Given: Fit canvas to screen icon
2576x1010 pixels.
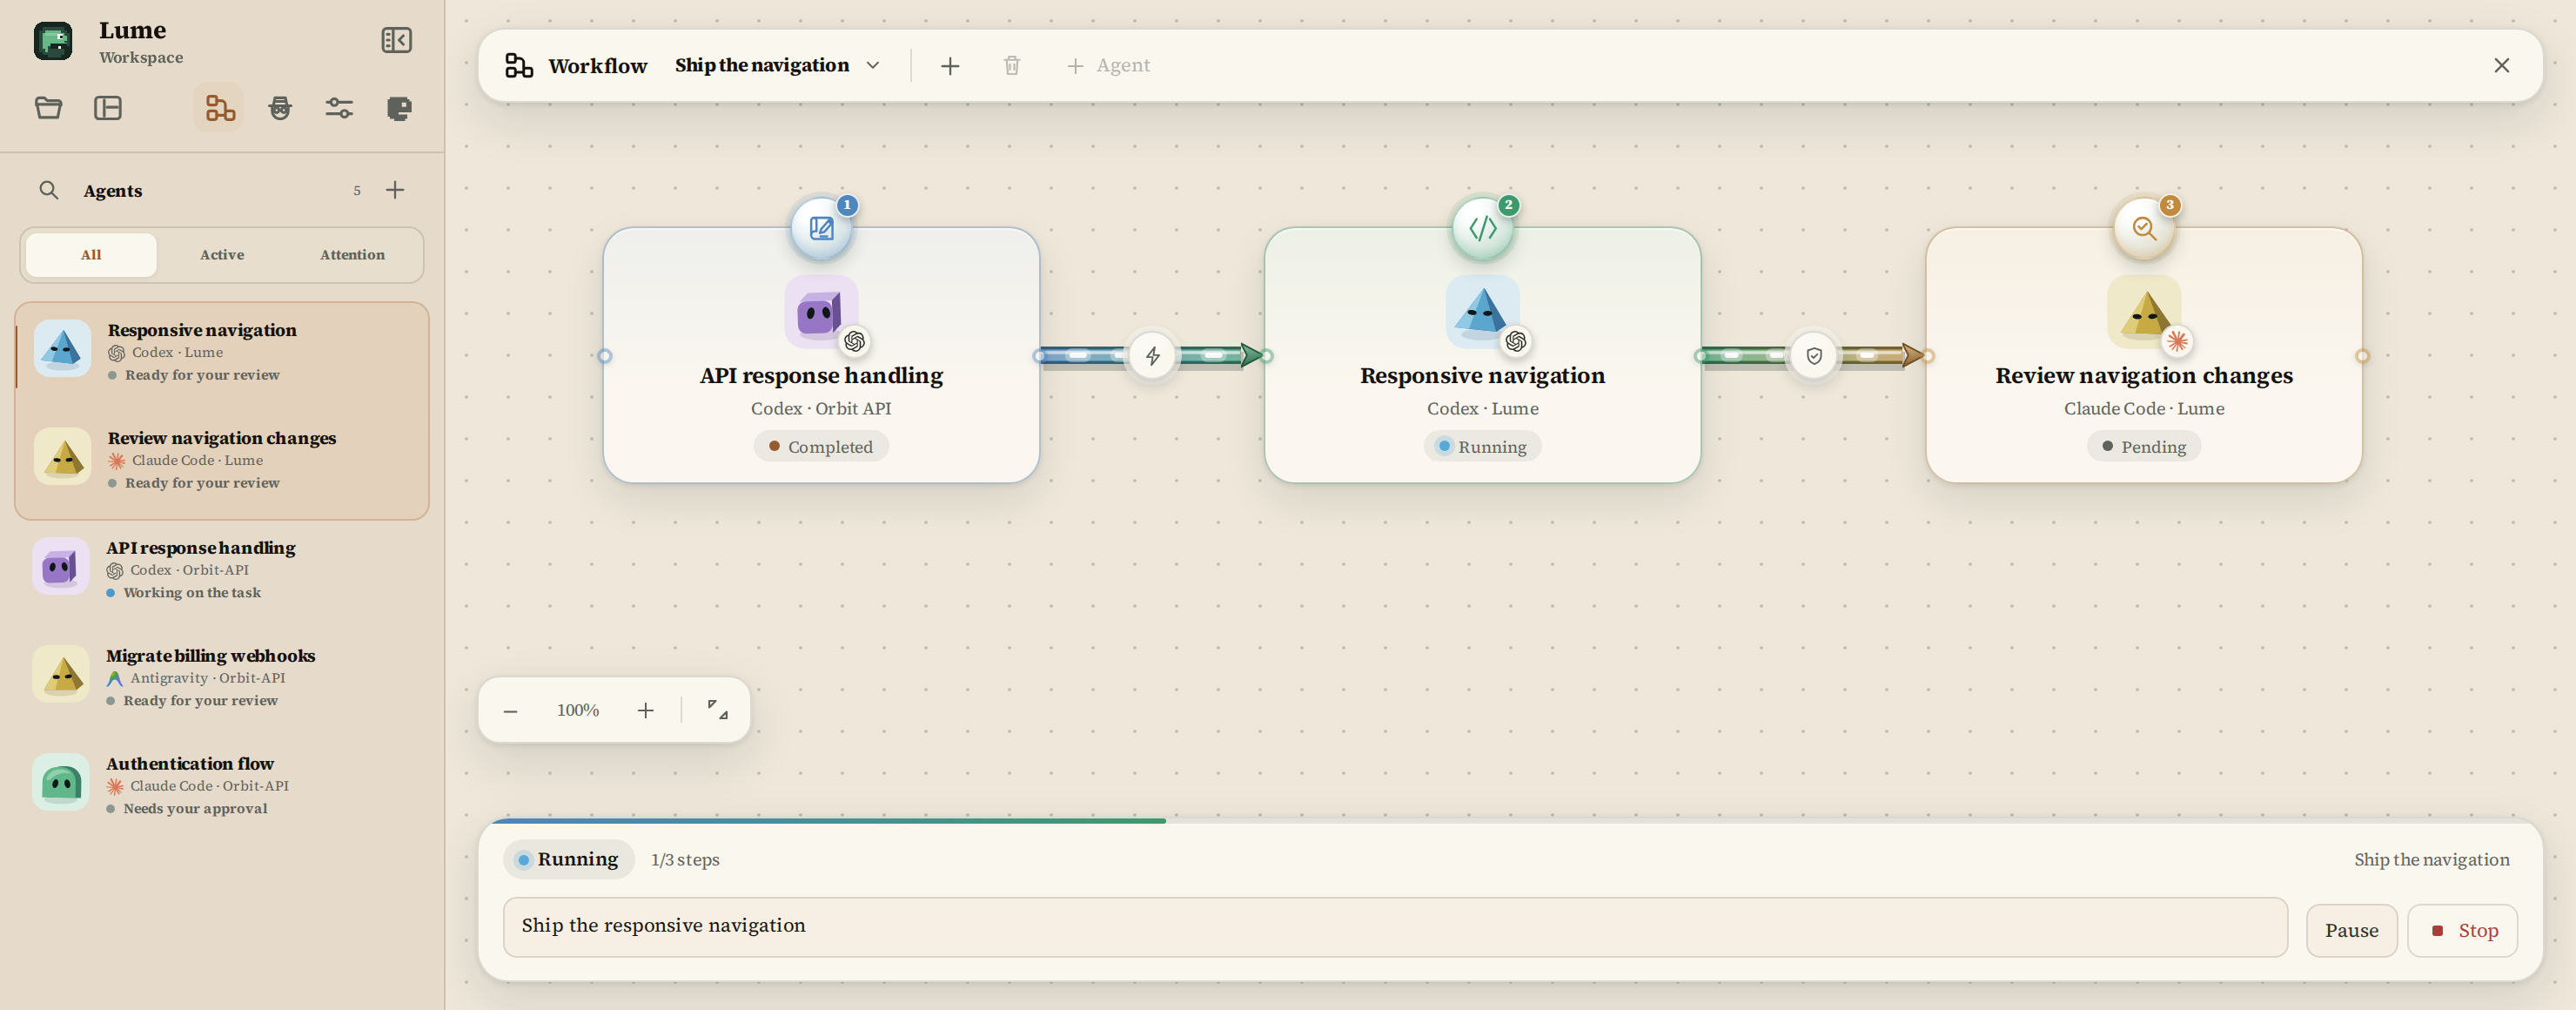Looking at the screenshot, I should coord(717,710).
